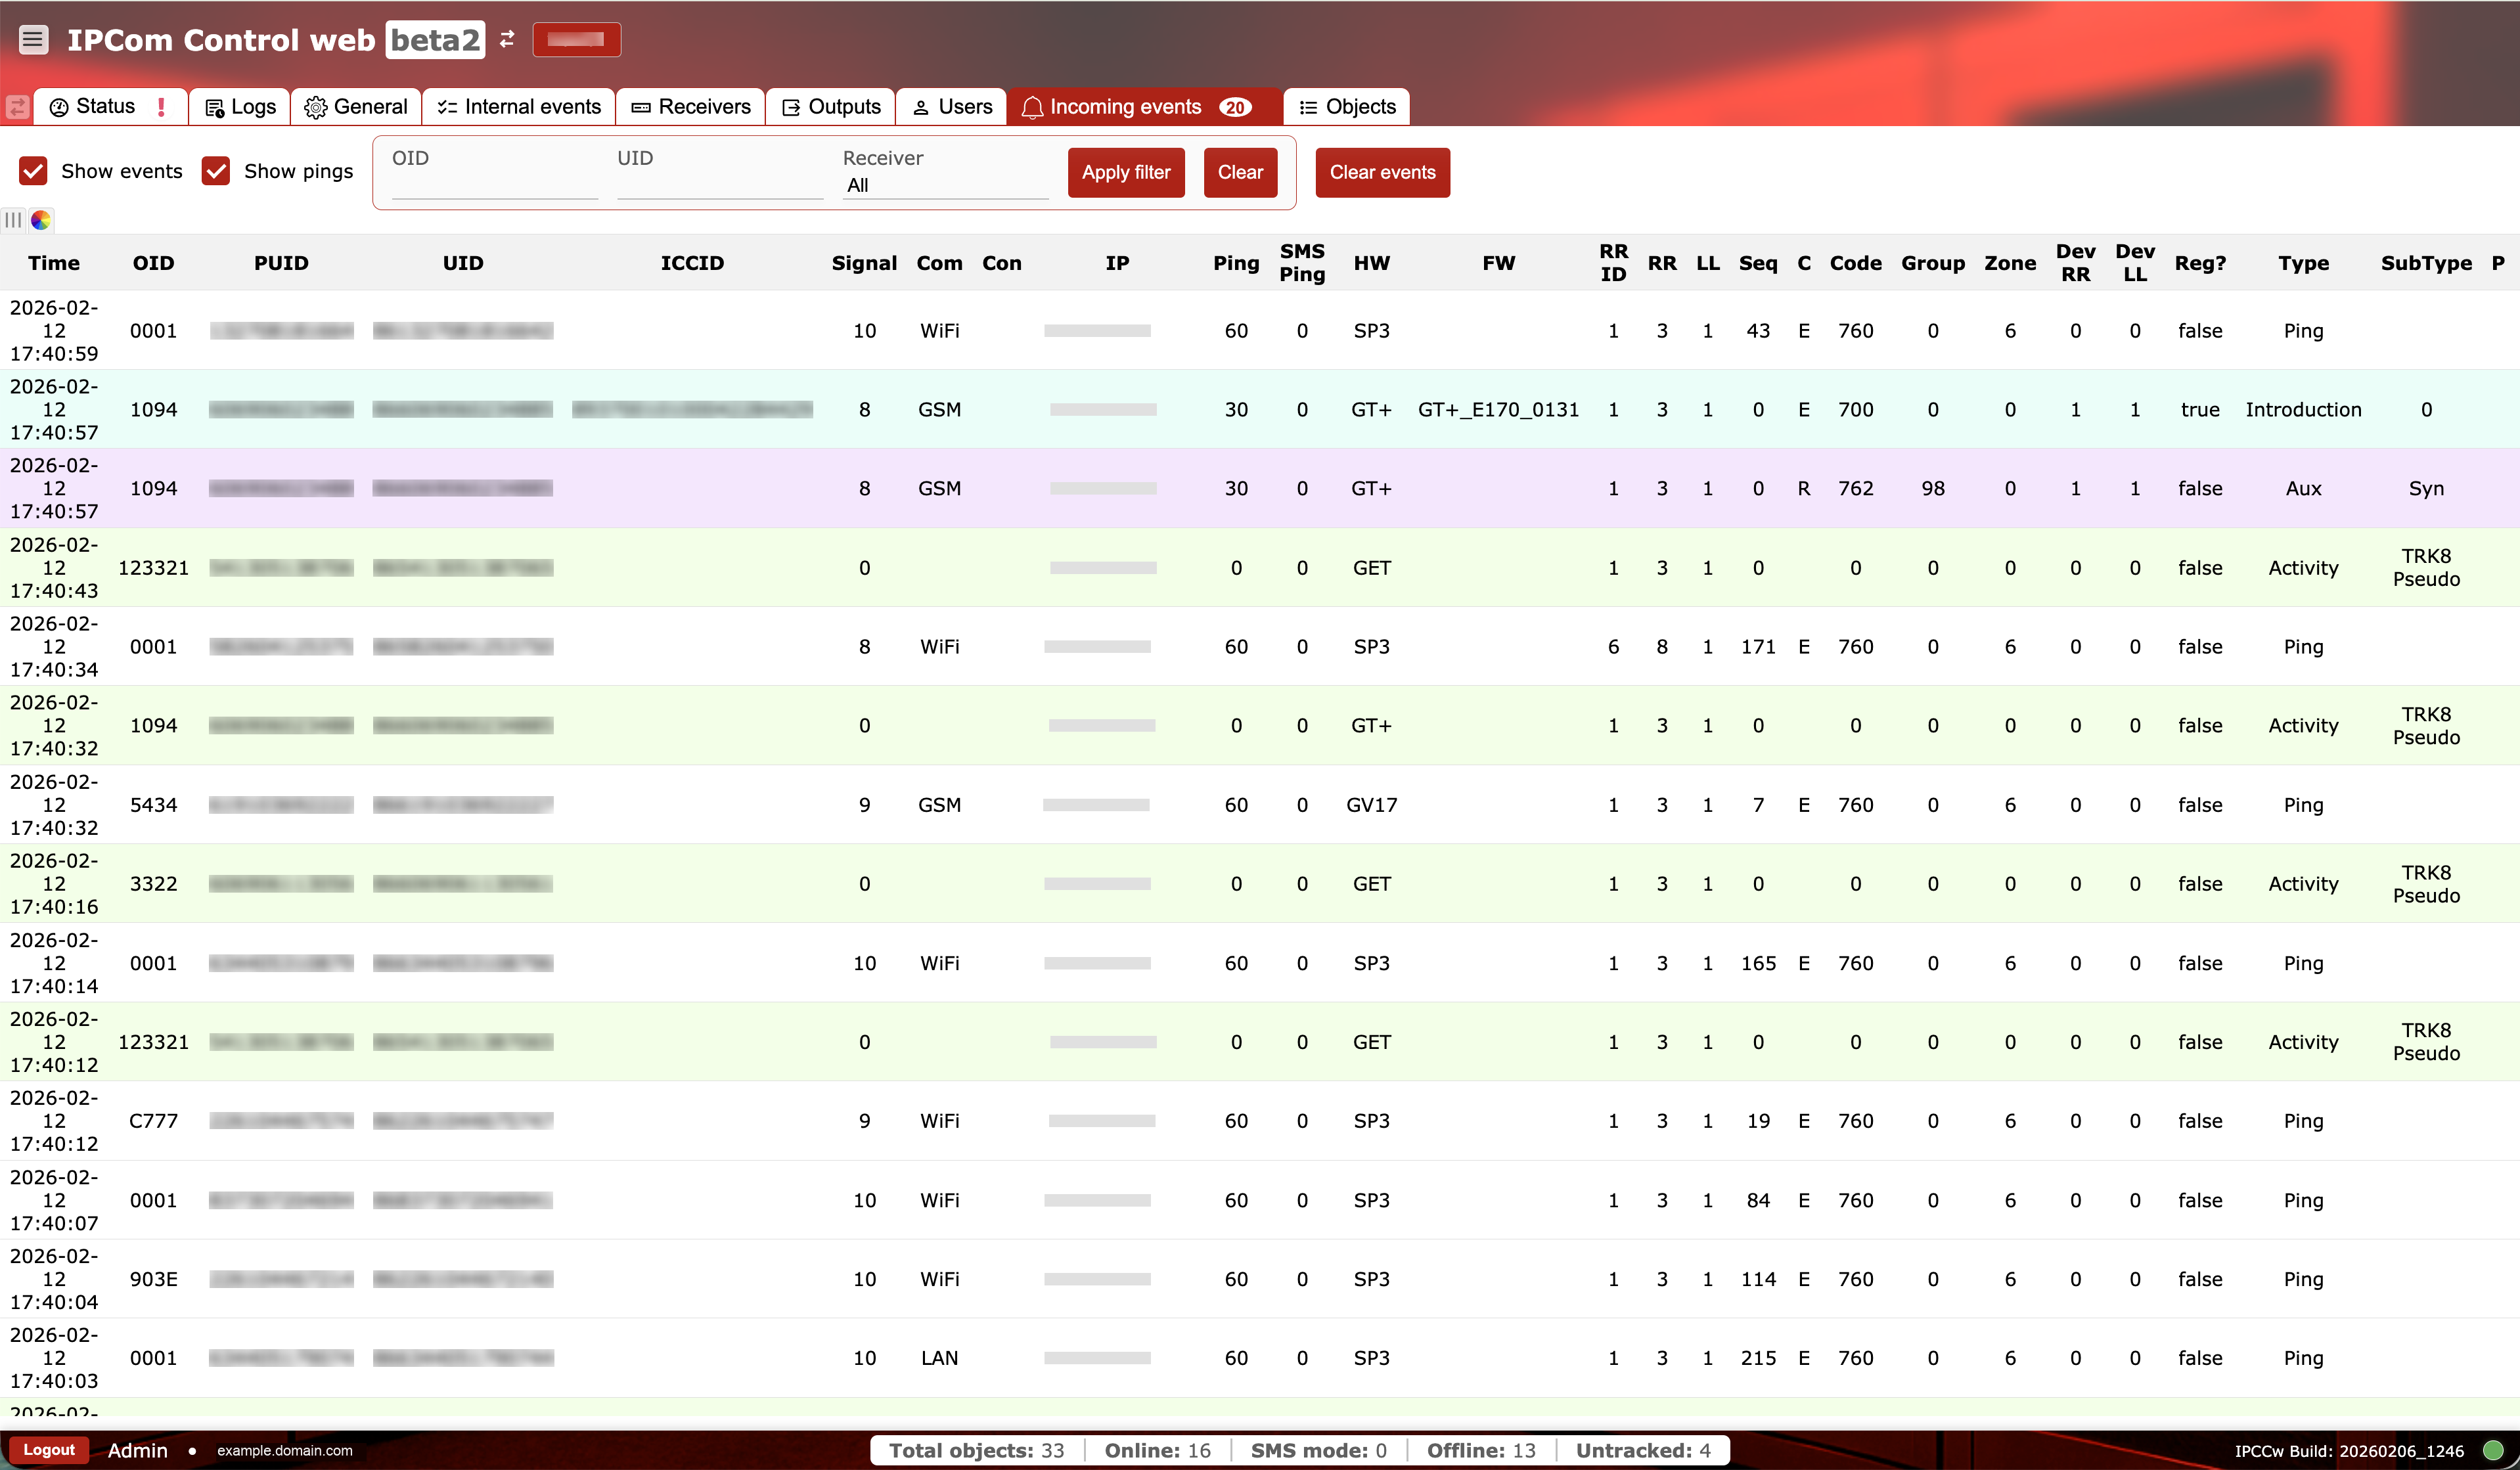Viewport: 2520px width, 1470px height.
Task: Click the swap arrows icon beside beta2
Action: click(x=508, y=39)
